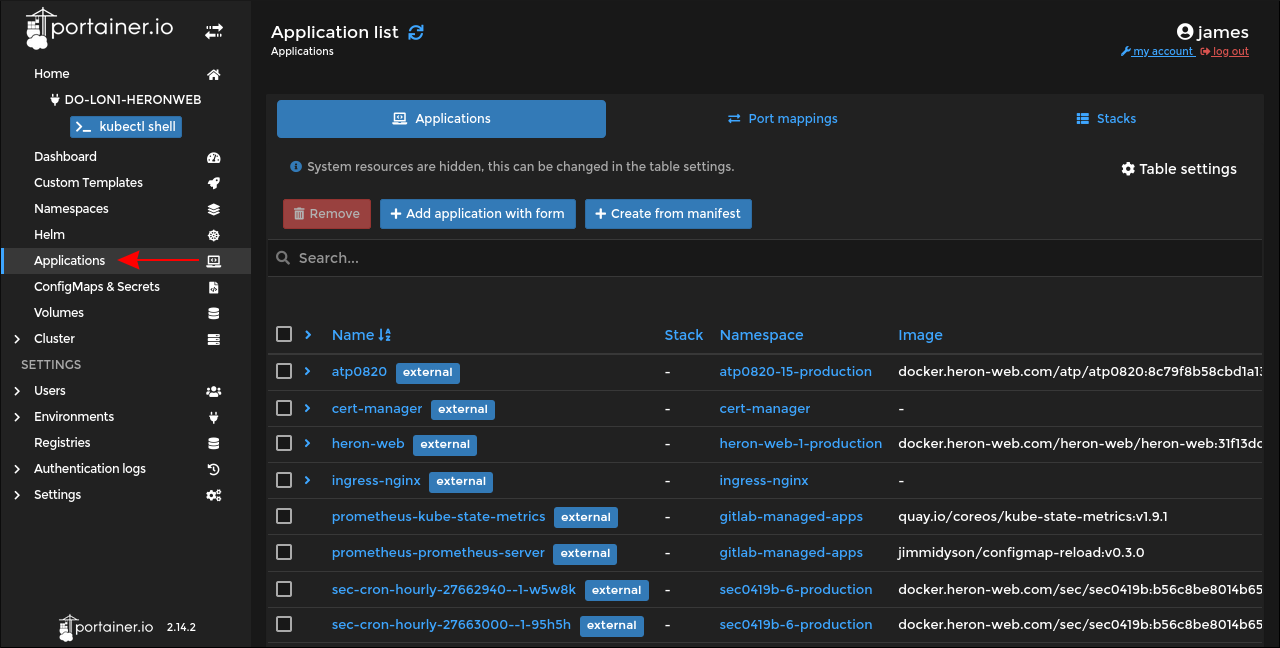Open the my account link
This screenshot has width=1280, height=648.
pos(1157,52)
